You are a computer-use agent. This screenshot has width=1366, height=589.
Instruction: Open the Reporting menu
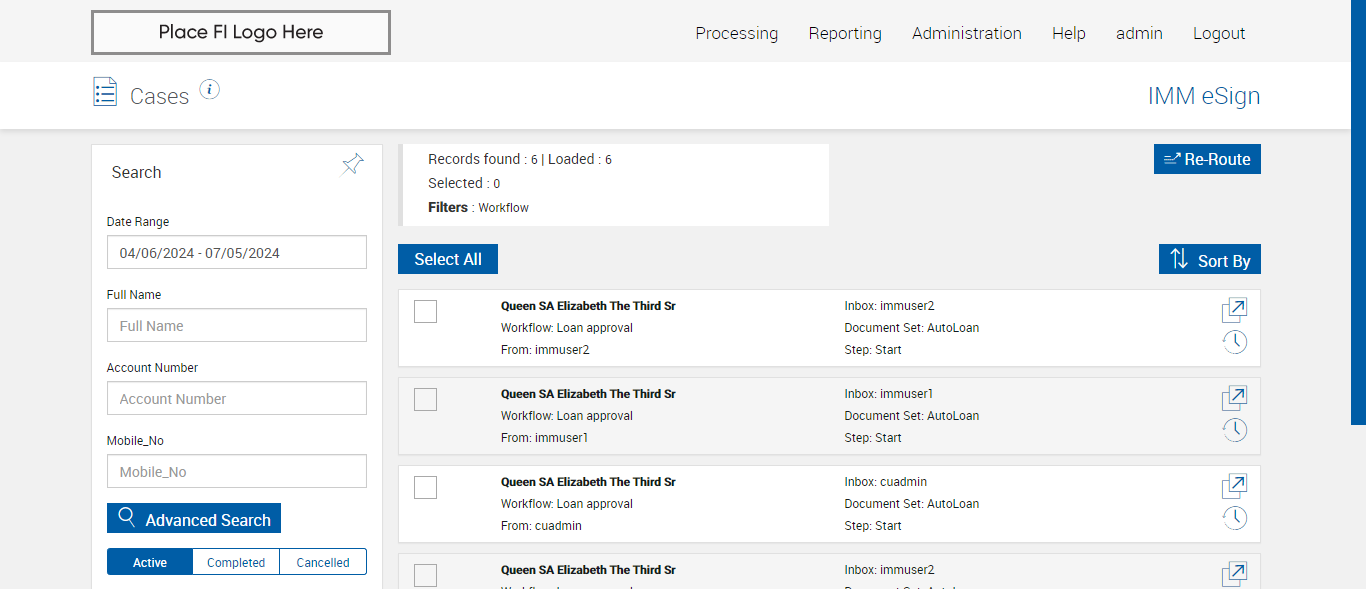click(x=845, y=33)
